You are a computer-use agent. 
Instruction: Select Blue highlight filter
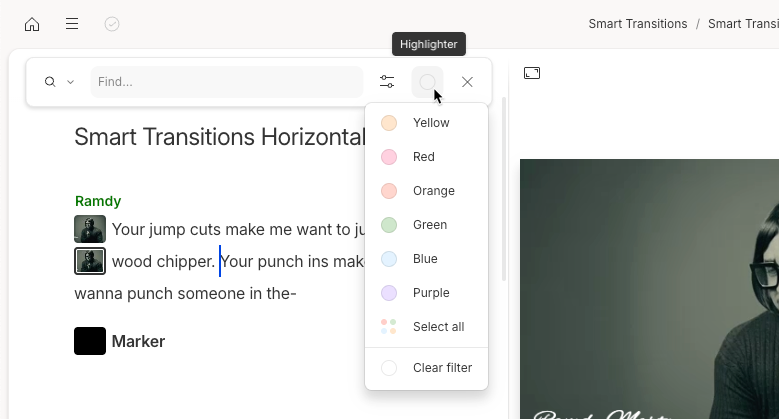tap(426, 259)
